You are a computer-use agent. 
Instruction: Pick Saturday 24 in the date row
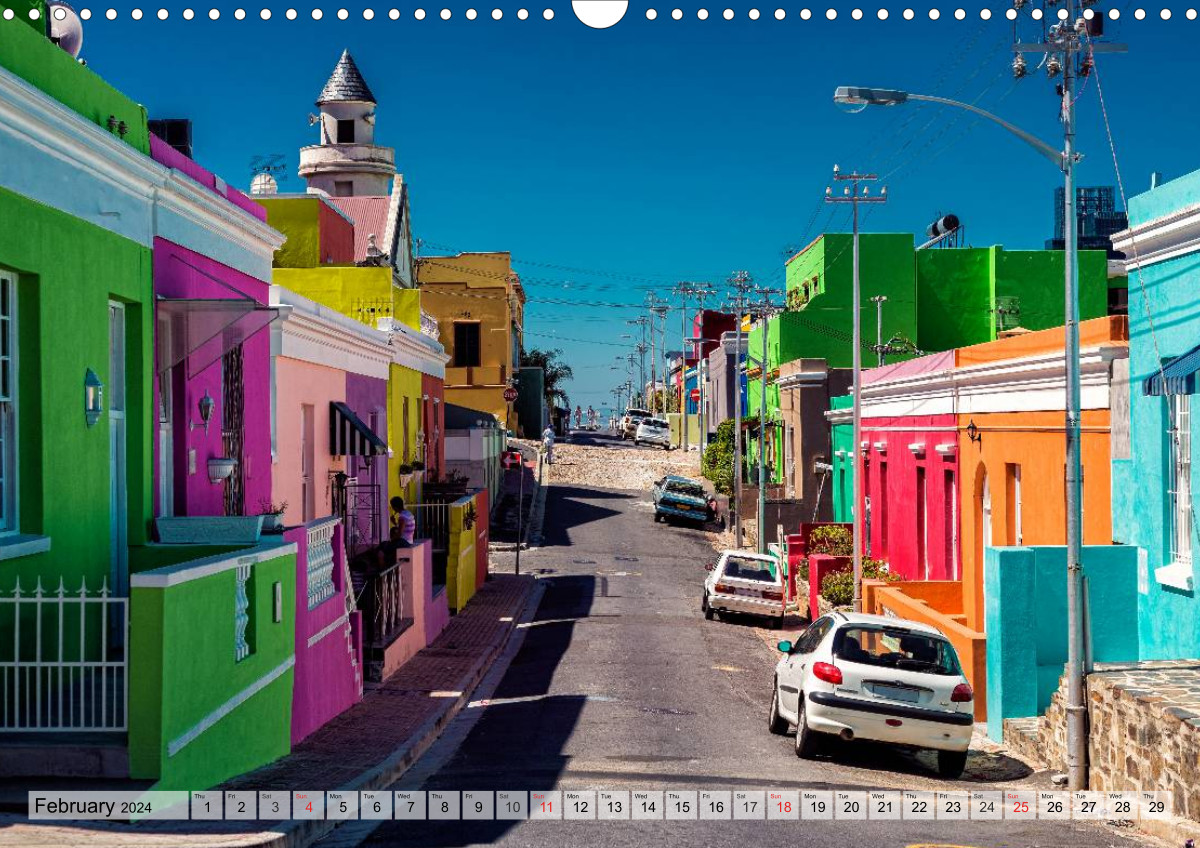(x=988, y=806)
